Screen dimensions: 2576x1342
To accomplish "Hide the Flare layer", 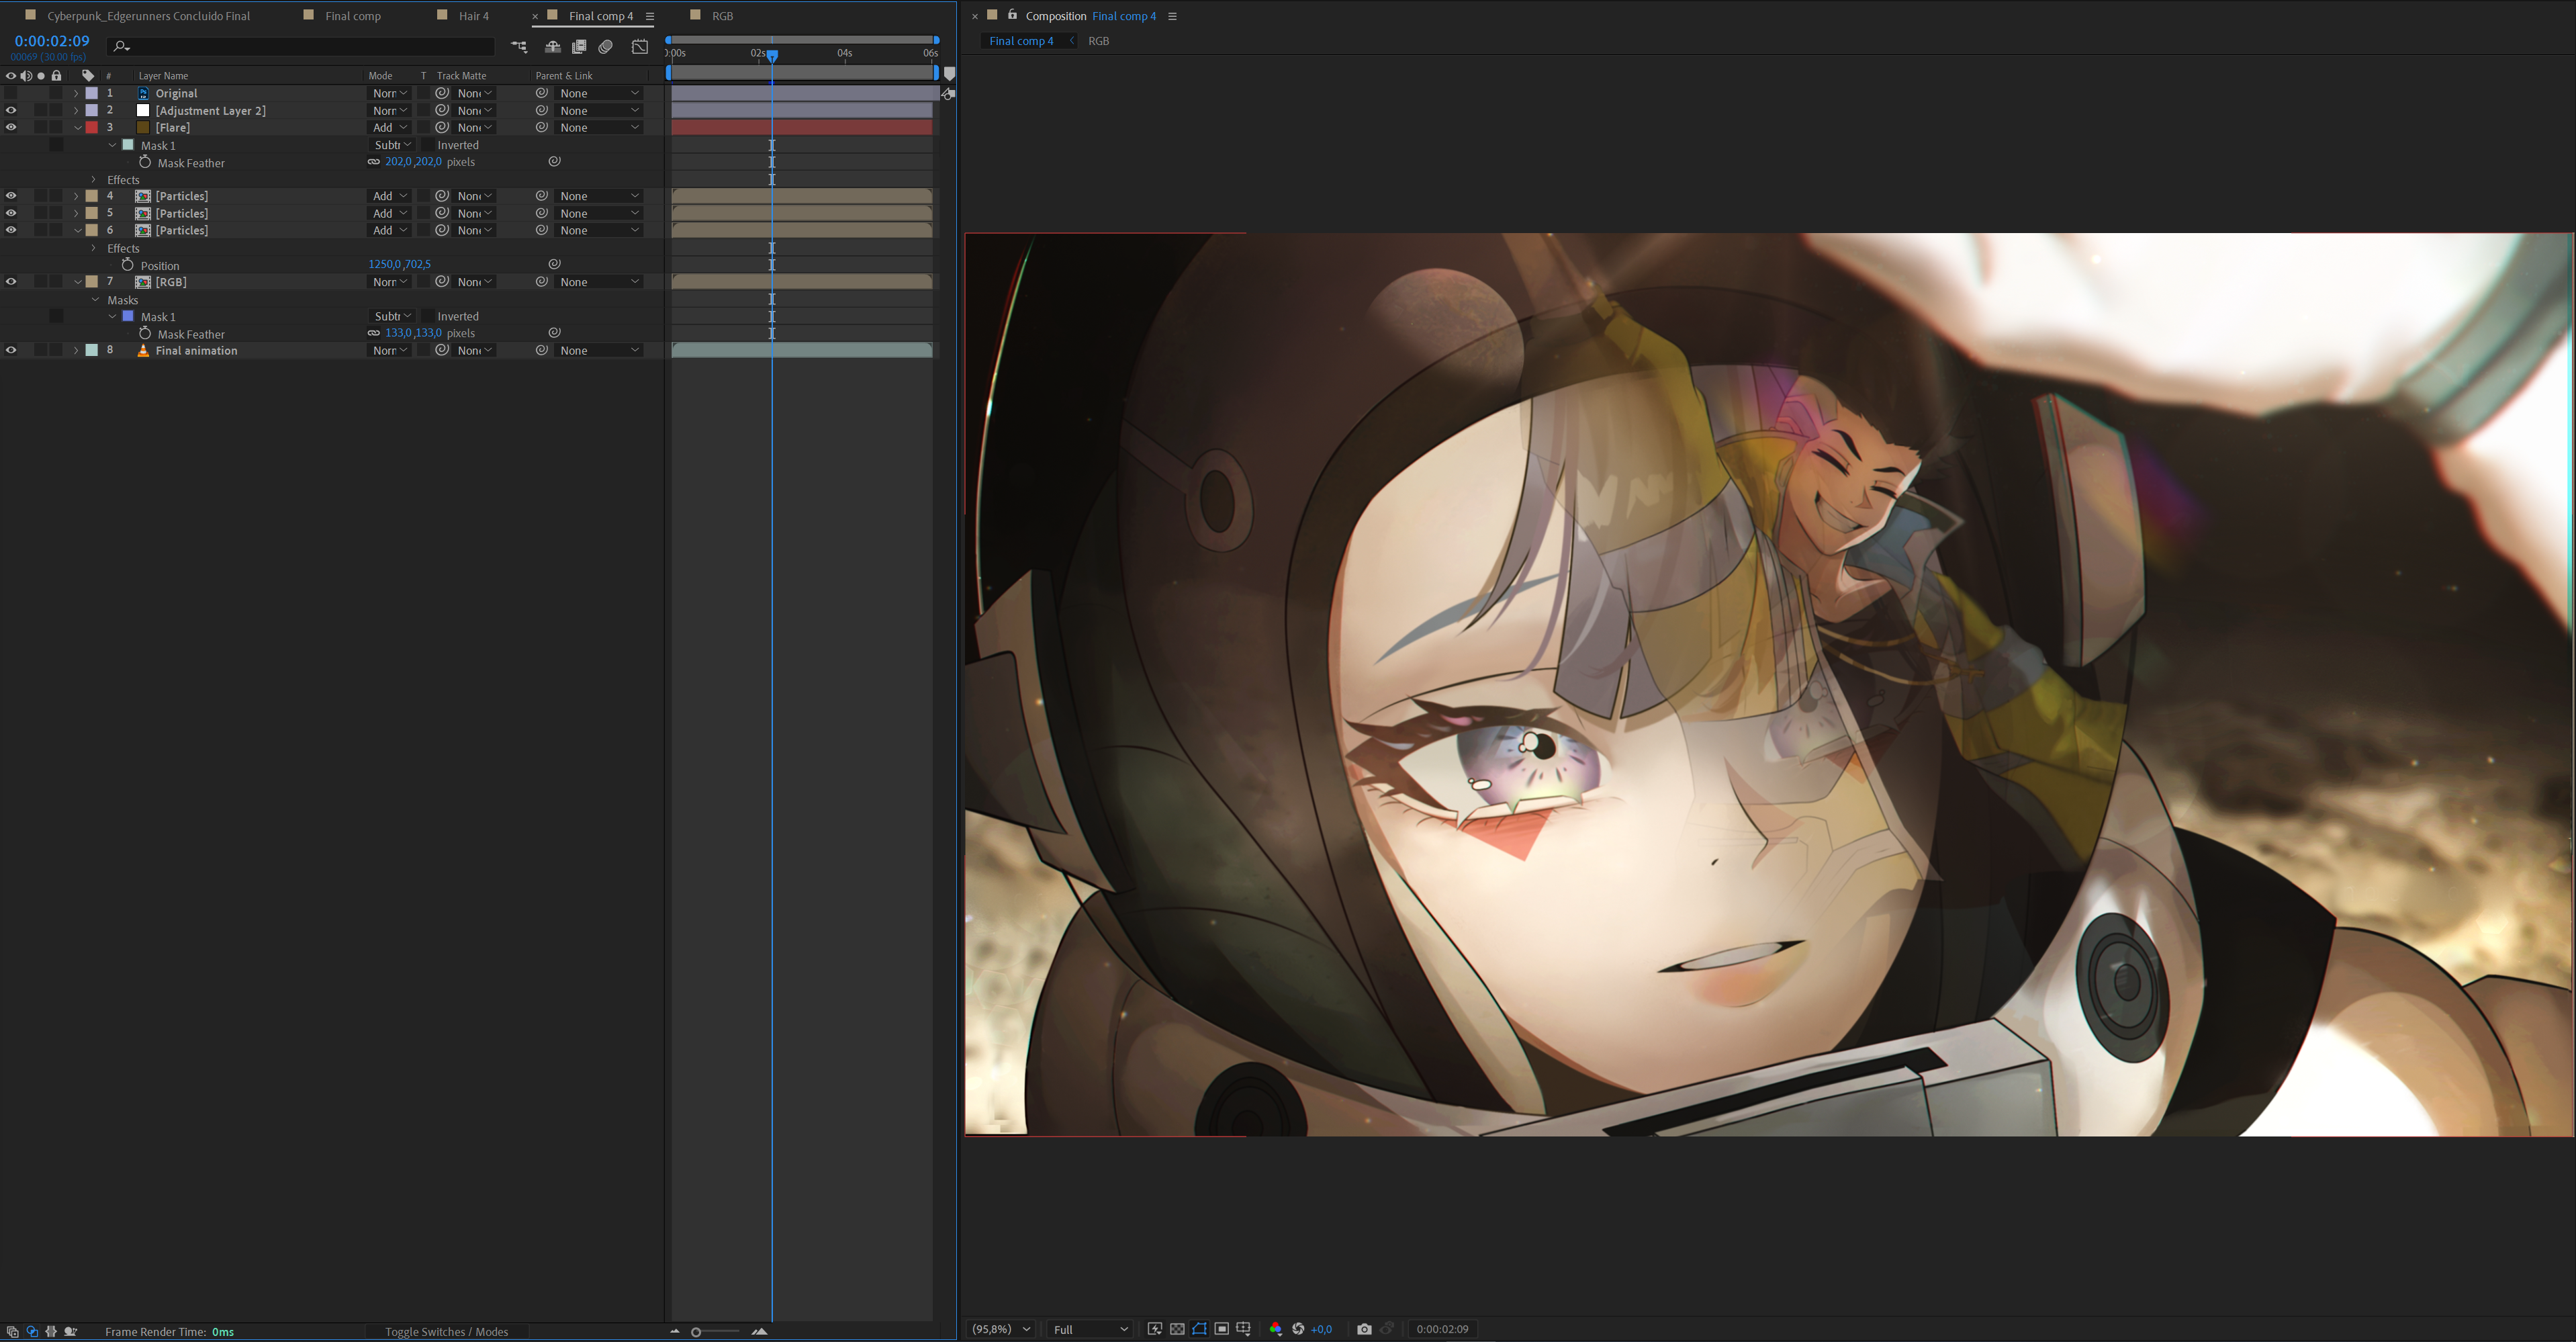I will 11,127.
